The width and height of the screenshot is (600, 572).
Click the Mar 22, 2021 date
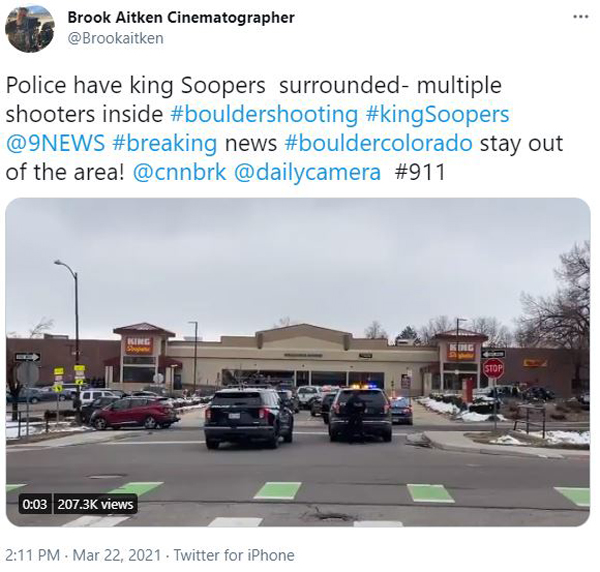pos(117,555)
